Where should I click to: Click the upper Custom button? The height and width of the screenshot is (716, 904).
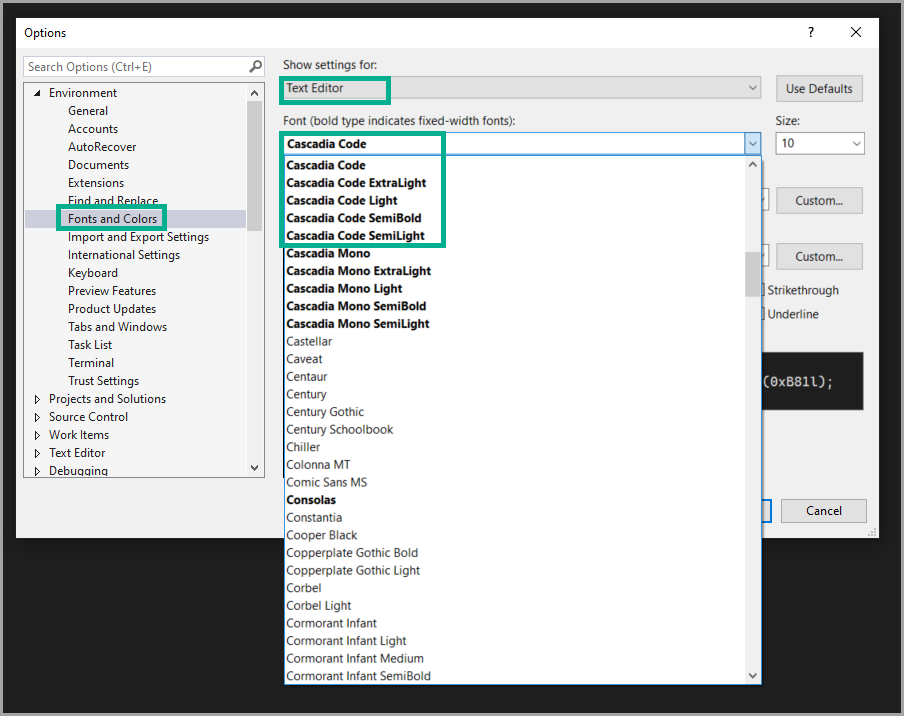pyautogui.click(x=818, y=200)
